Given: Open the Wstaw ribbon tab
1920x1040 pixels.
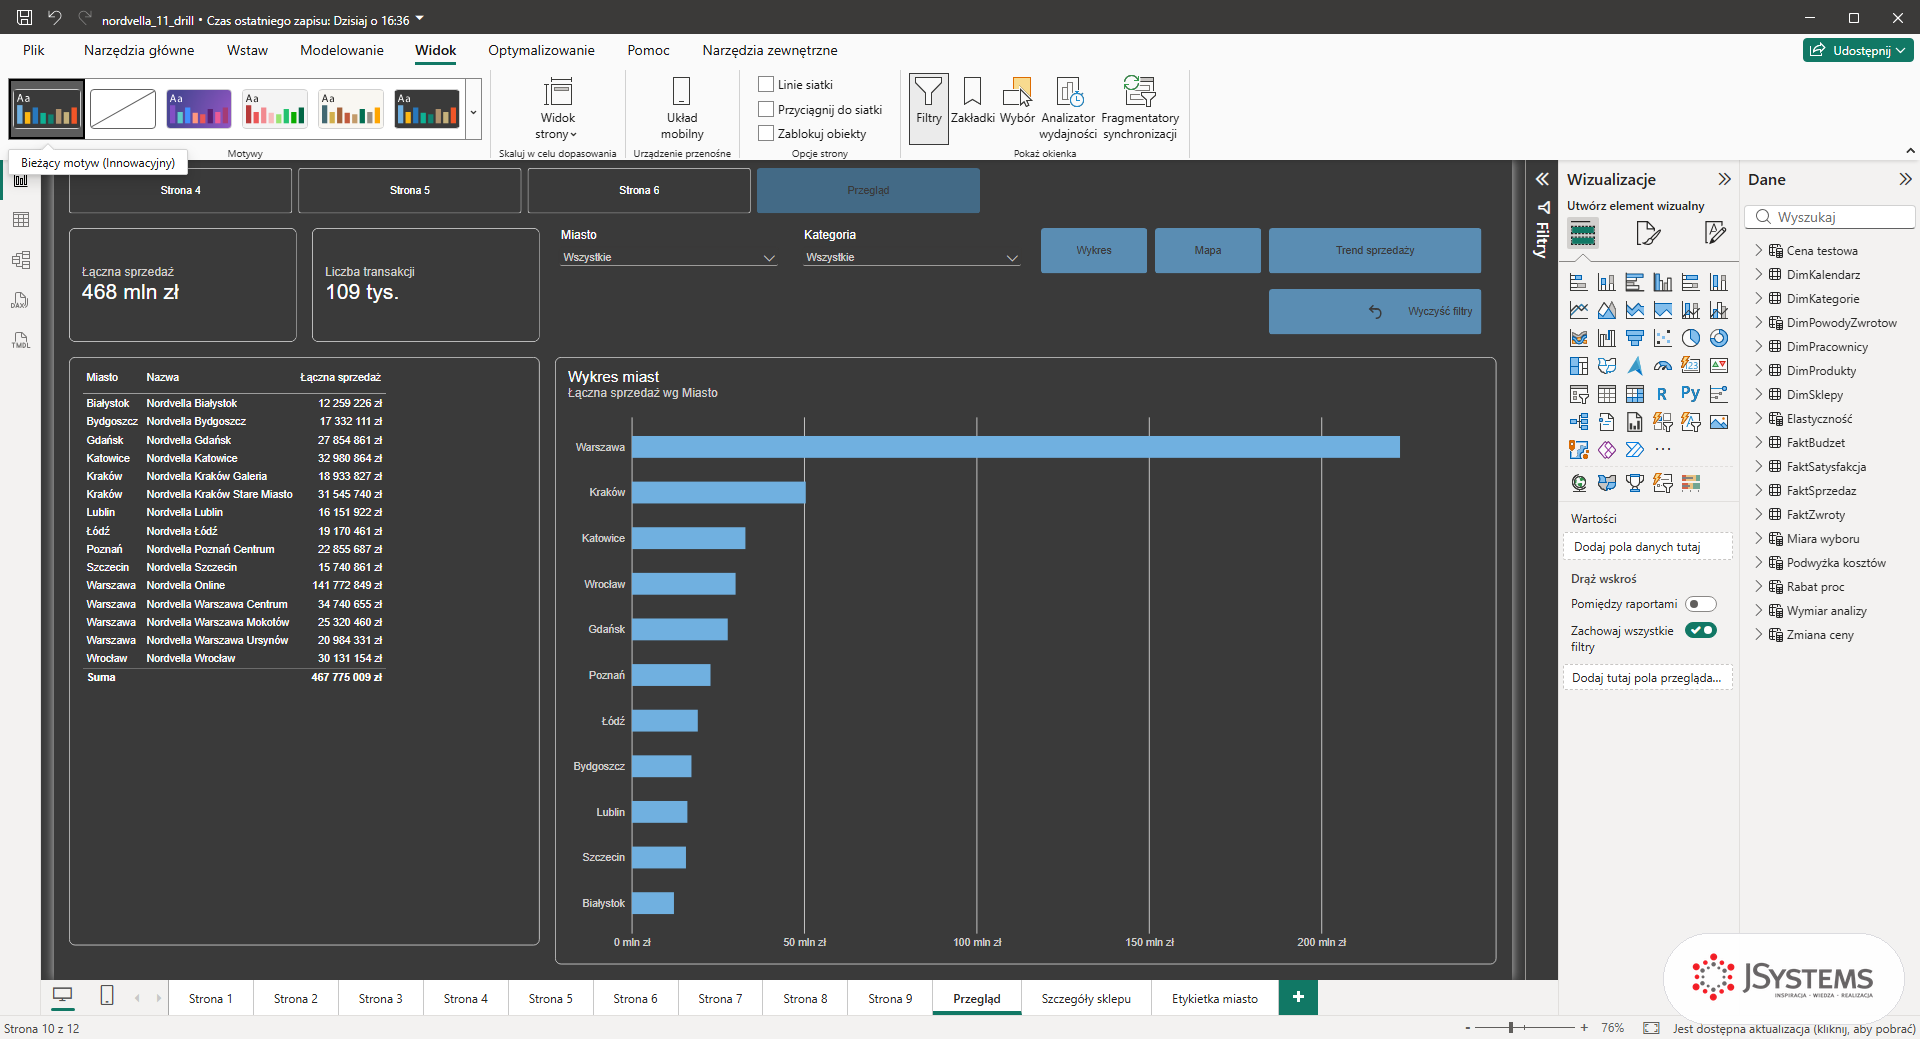Looking at the screenshot, I should coord(247,50).
